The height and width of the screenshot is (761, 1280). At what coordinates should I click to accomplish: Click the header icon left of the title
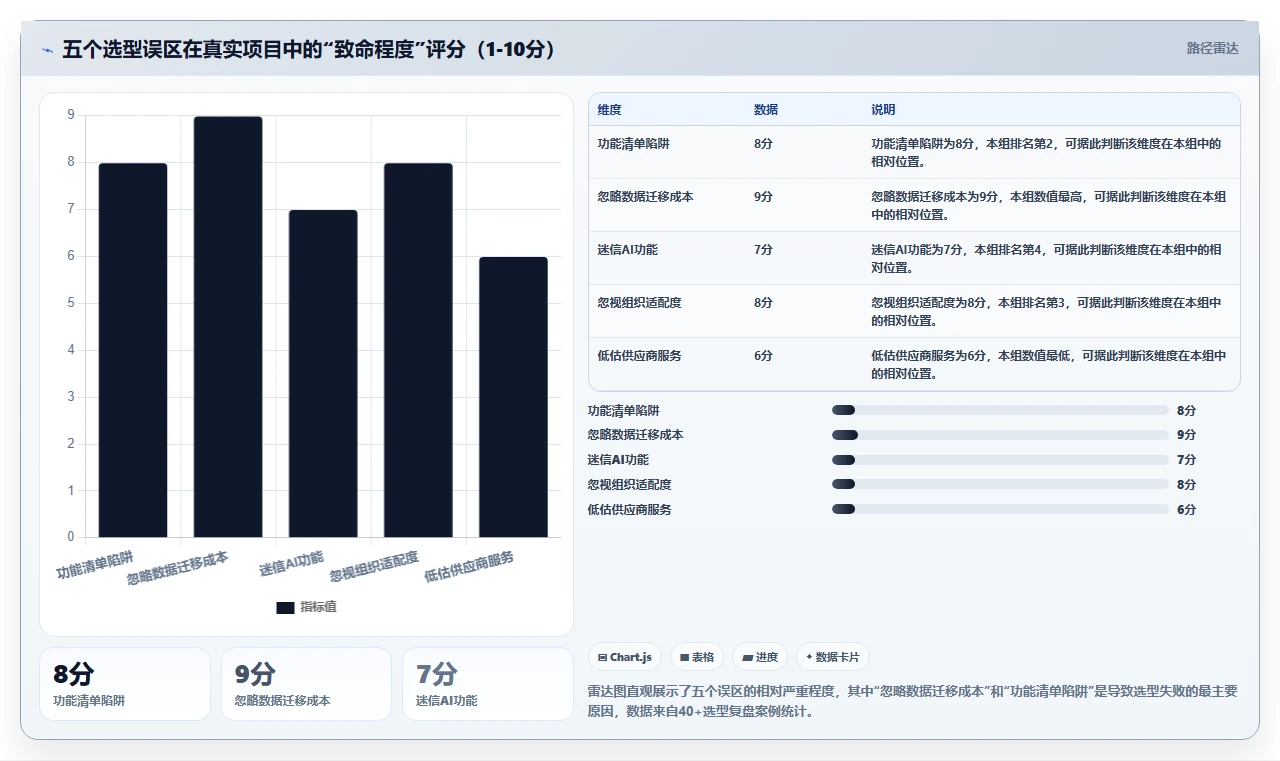pyautogui.click(x=47, y=49)
